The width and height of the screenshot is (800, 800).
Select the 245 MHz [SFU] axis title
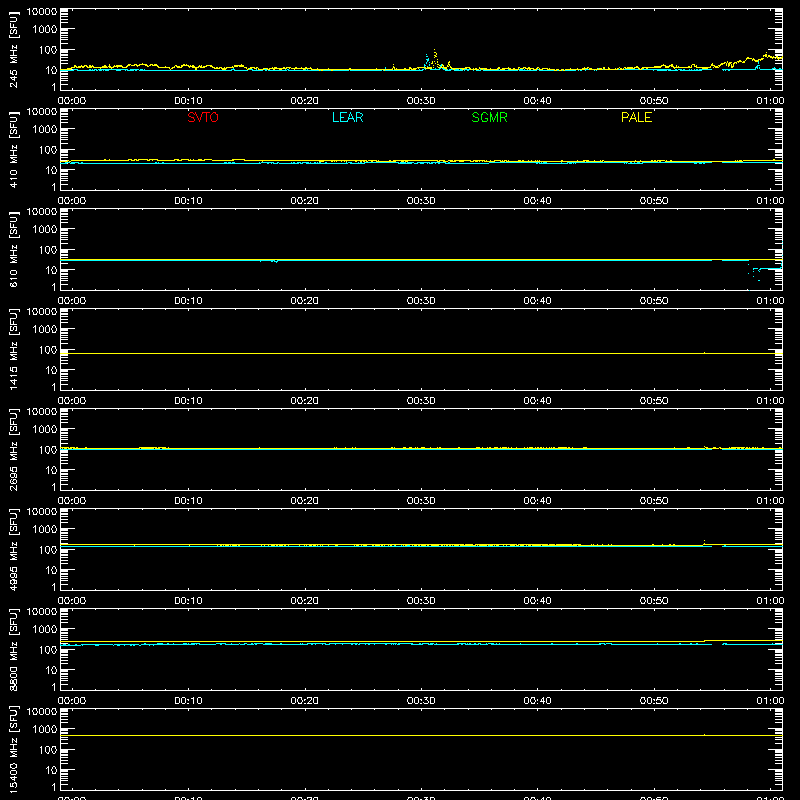coord(14,50)
